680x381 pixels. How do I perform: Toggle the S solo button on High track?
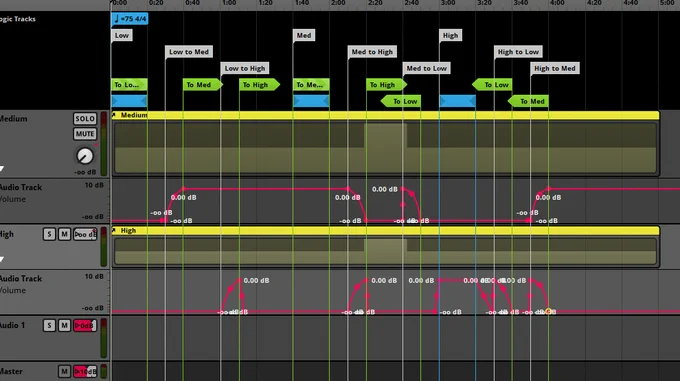click(x=49, y=234)
